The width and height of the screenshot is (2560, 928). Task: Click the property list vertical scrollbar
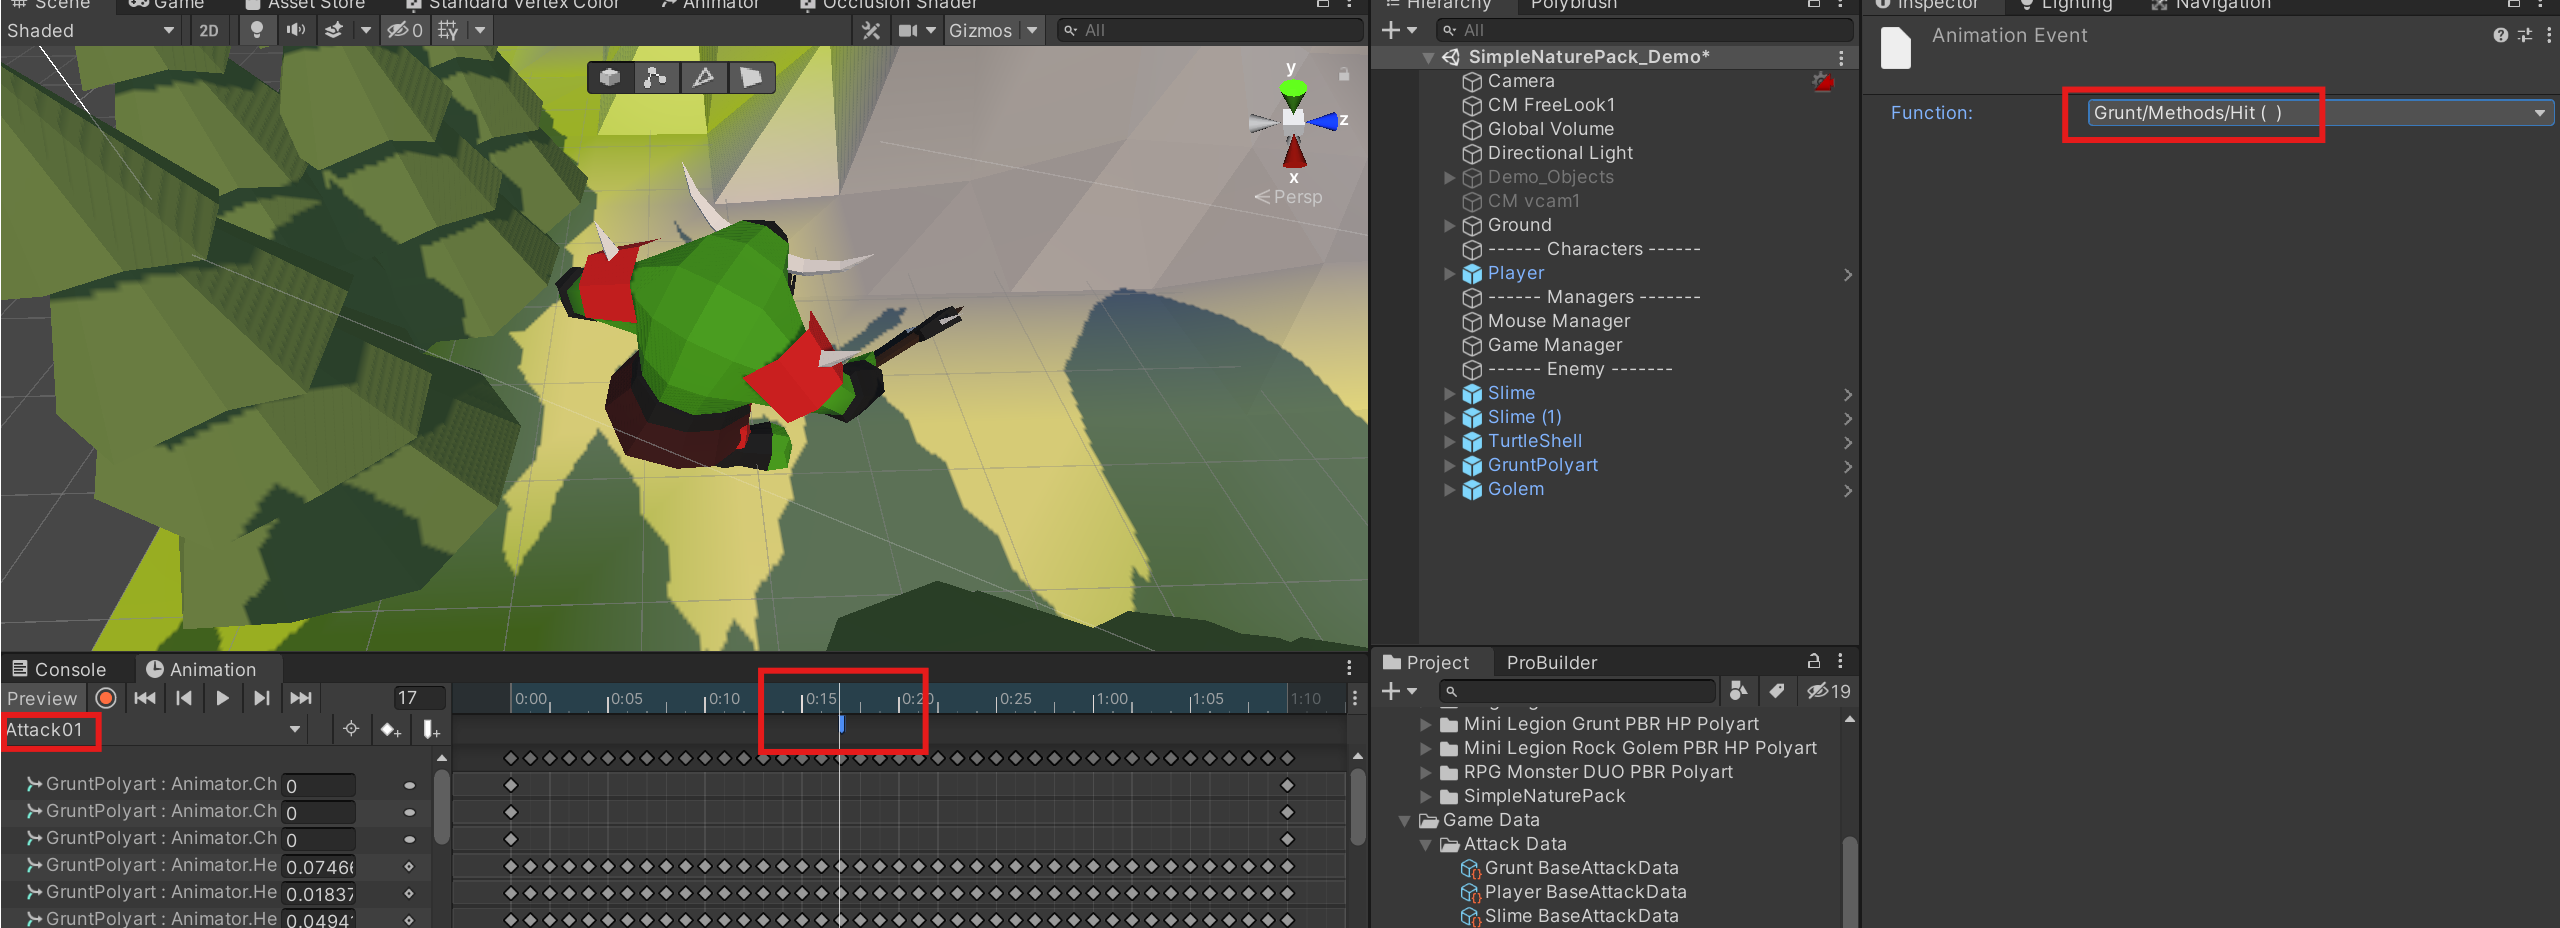tap(441, 808)
